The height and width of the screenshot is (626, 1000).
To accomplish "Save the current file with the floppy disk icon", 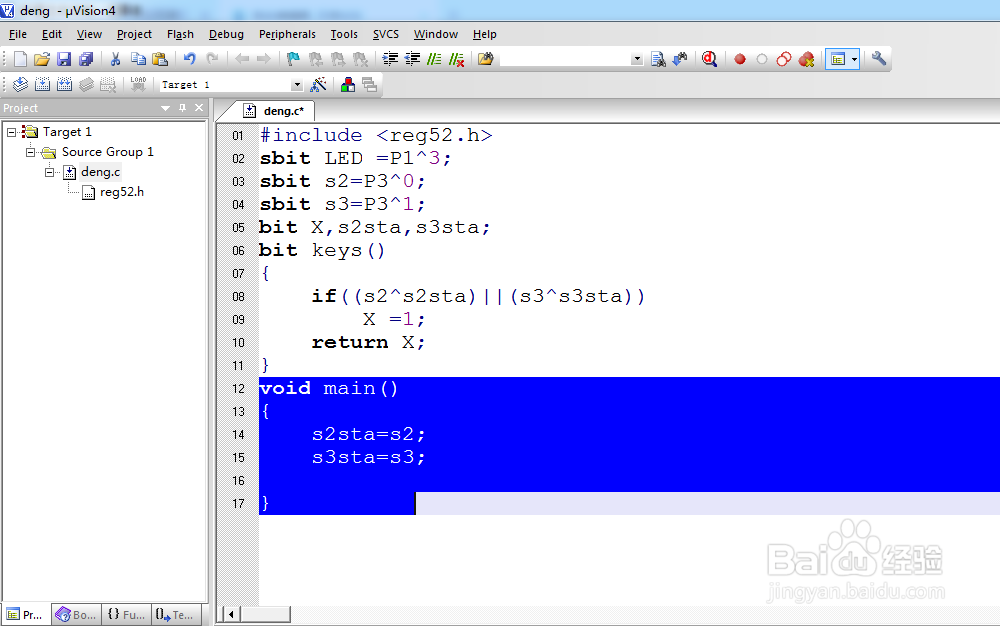I will click(x=64, y=59).
